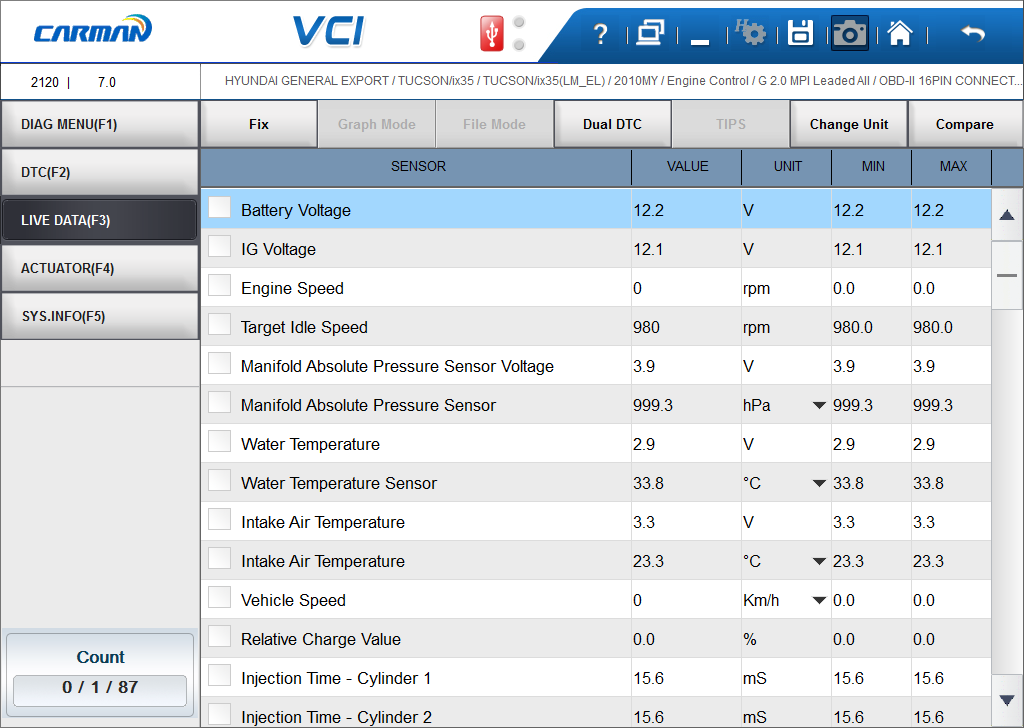Open °C unit dropdown for Intake Air Temperature

819,562
